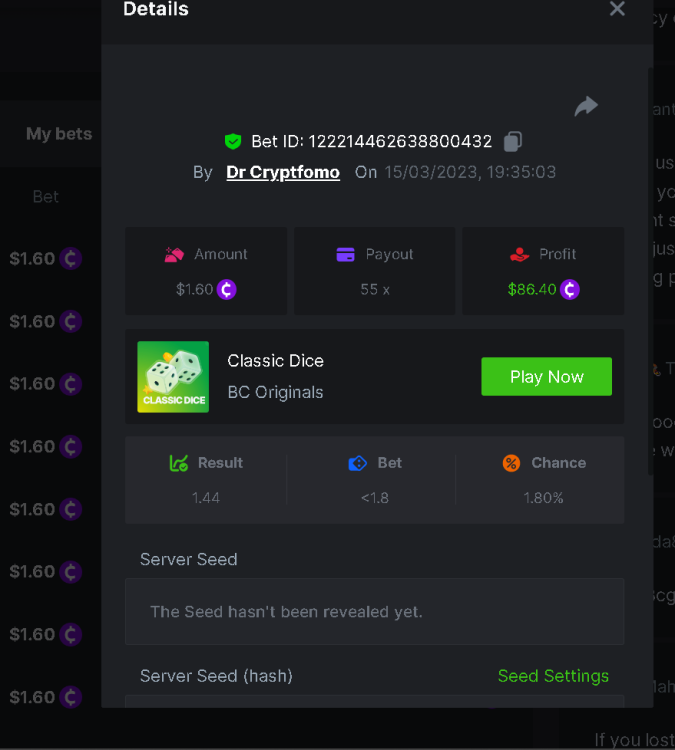The image size is (675, 750).
Task: Click the Bet column header
Action: pos(46,197)
